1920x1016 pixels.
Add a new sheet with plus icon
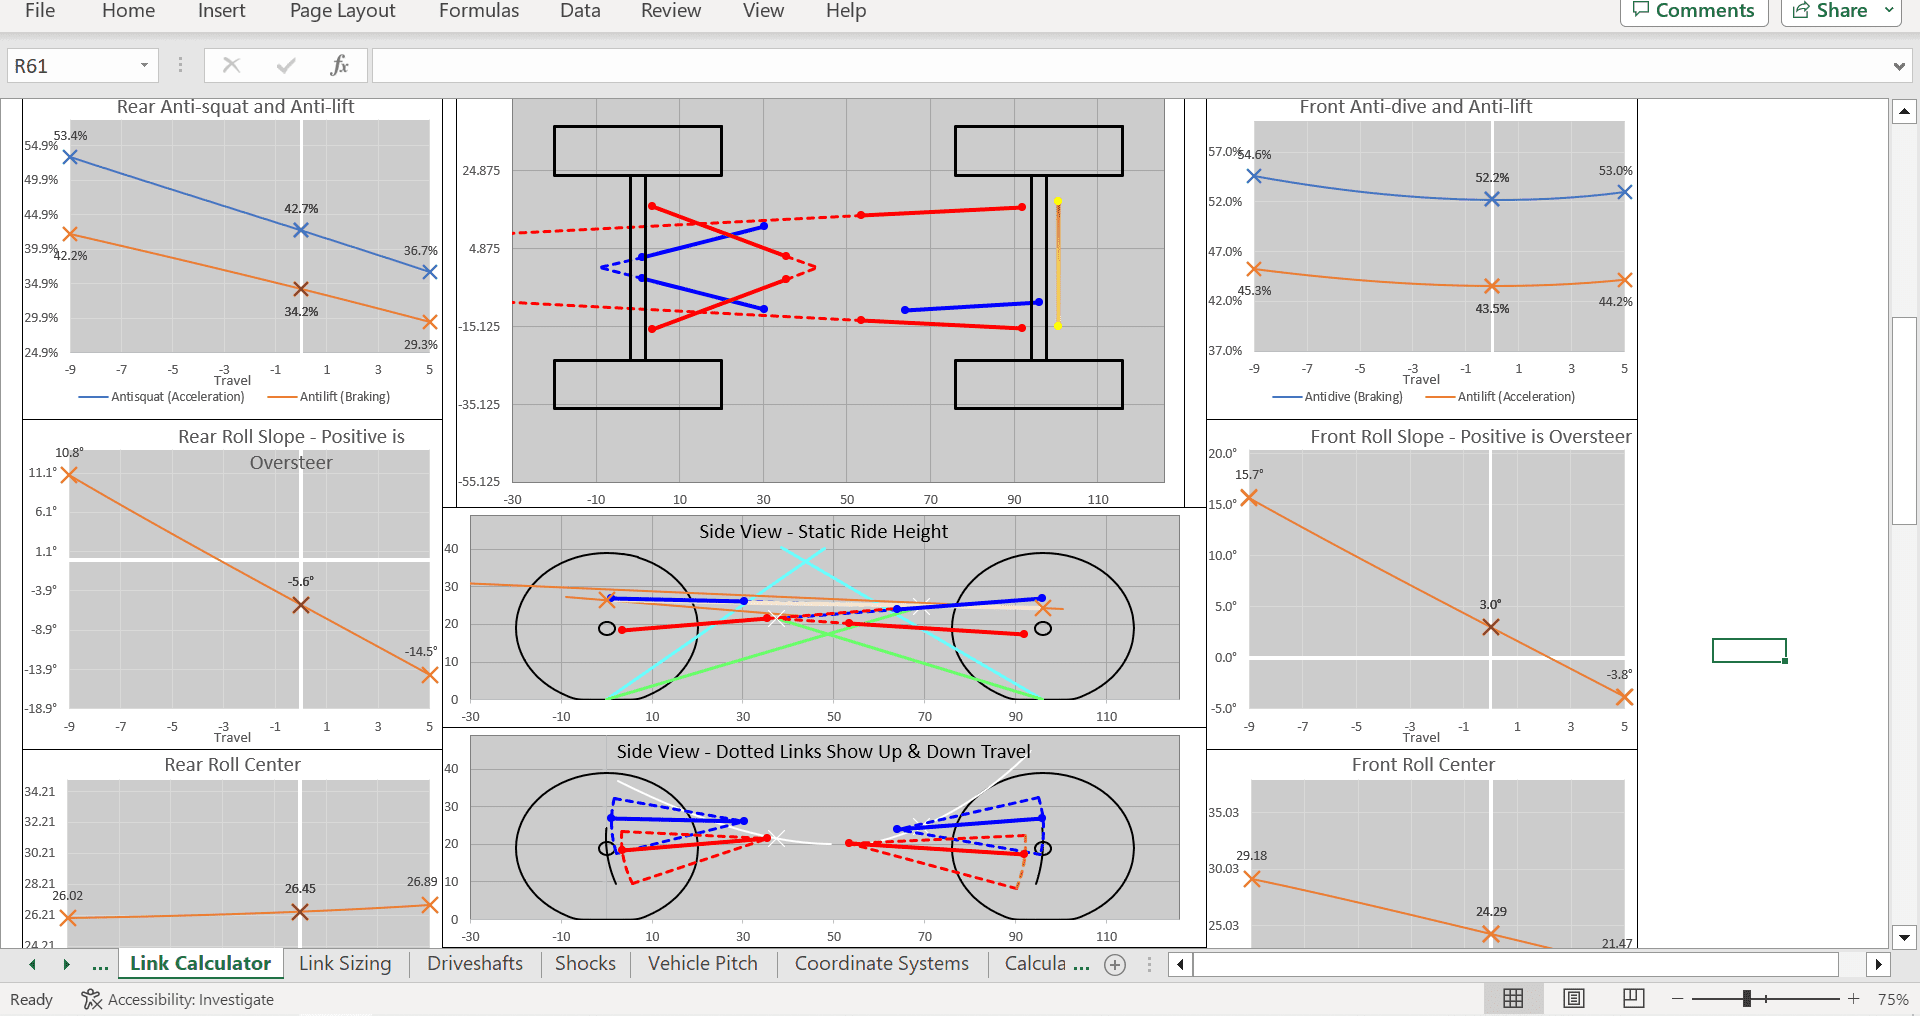tap(1115, 965)
